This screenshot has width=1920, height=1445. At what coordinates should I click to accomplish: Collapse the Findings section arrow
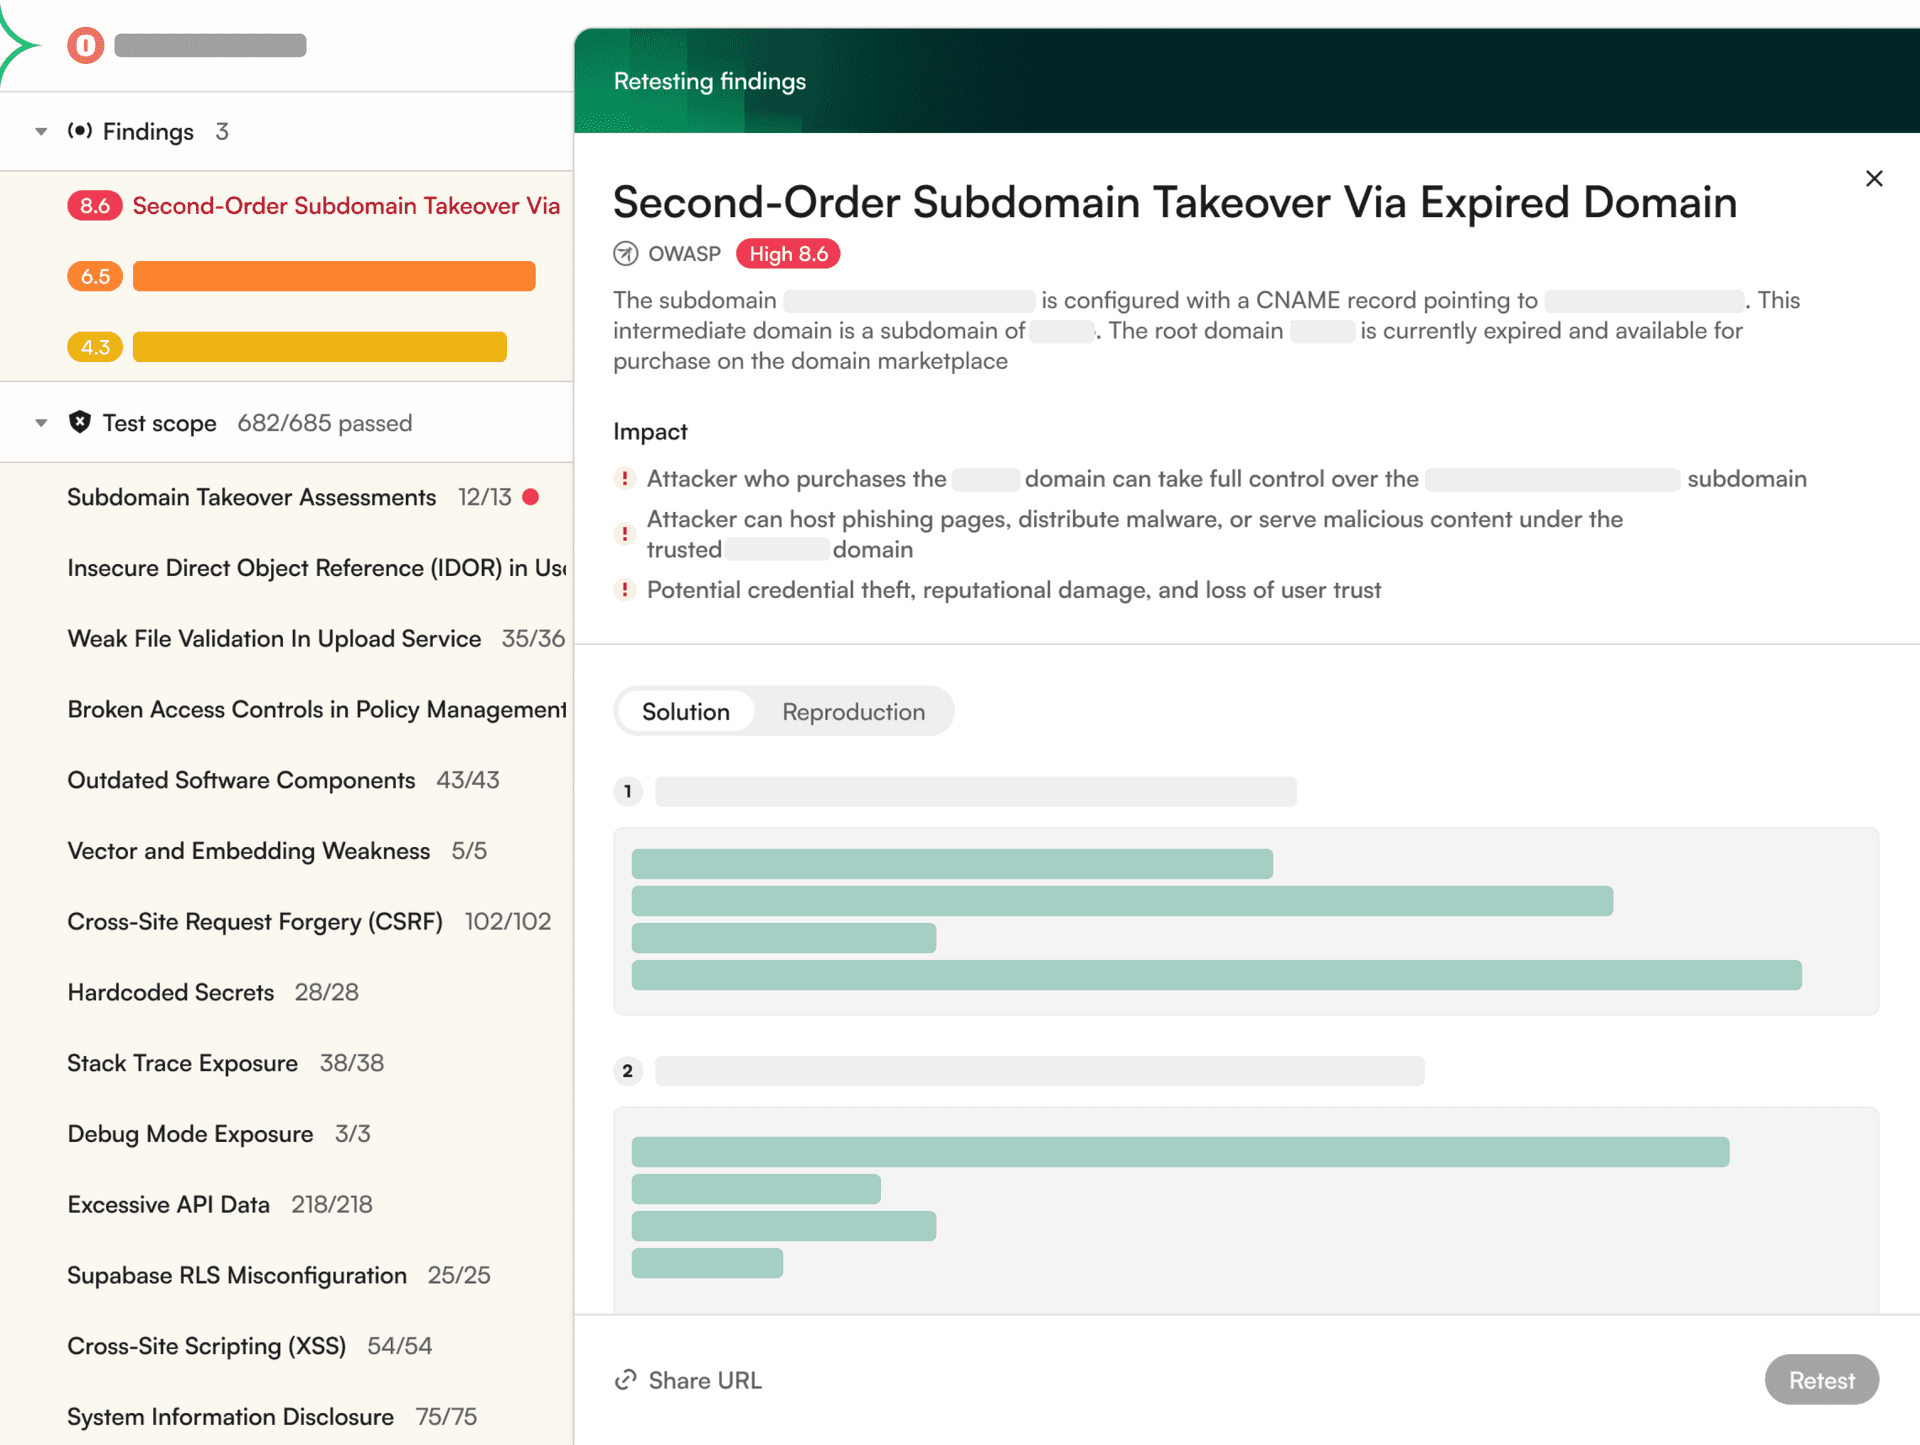(x=41, y=131)
